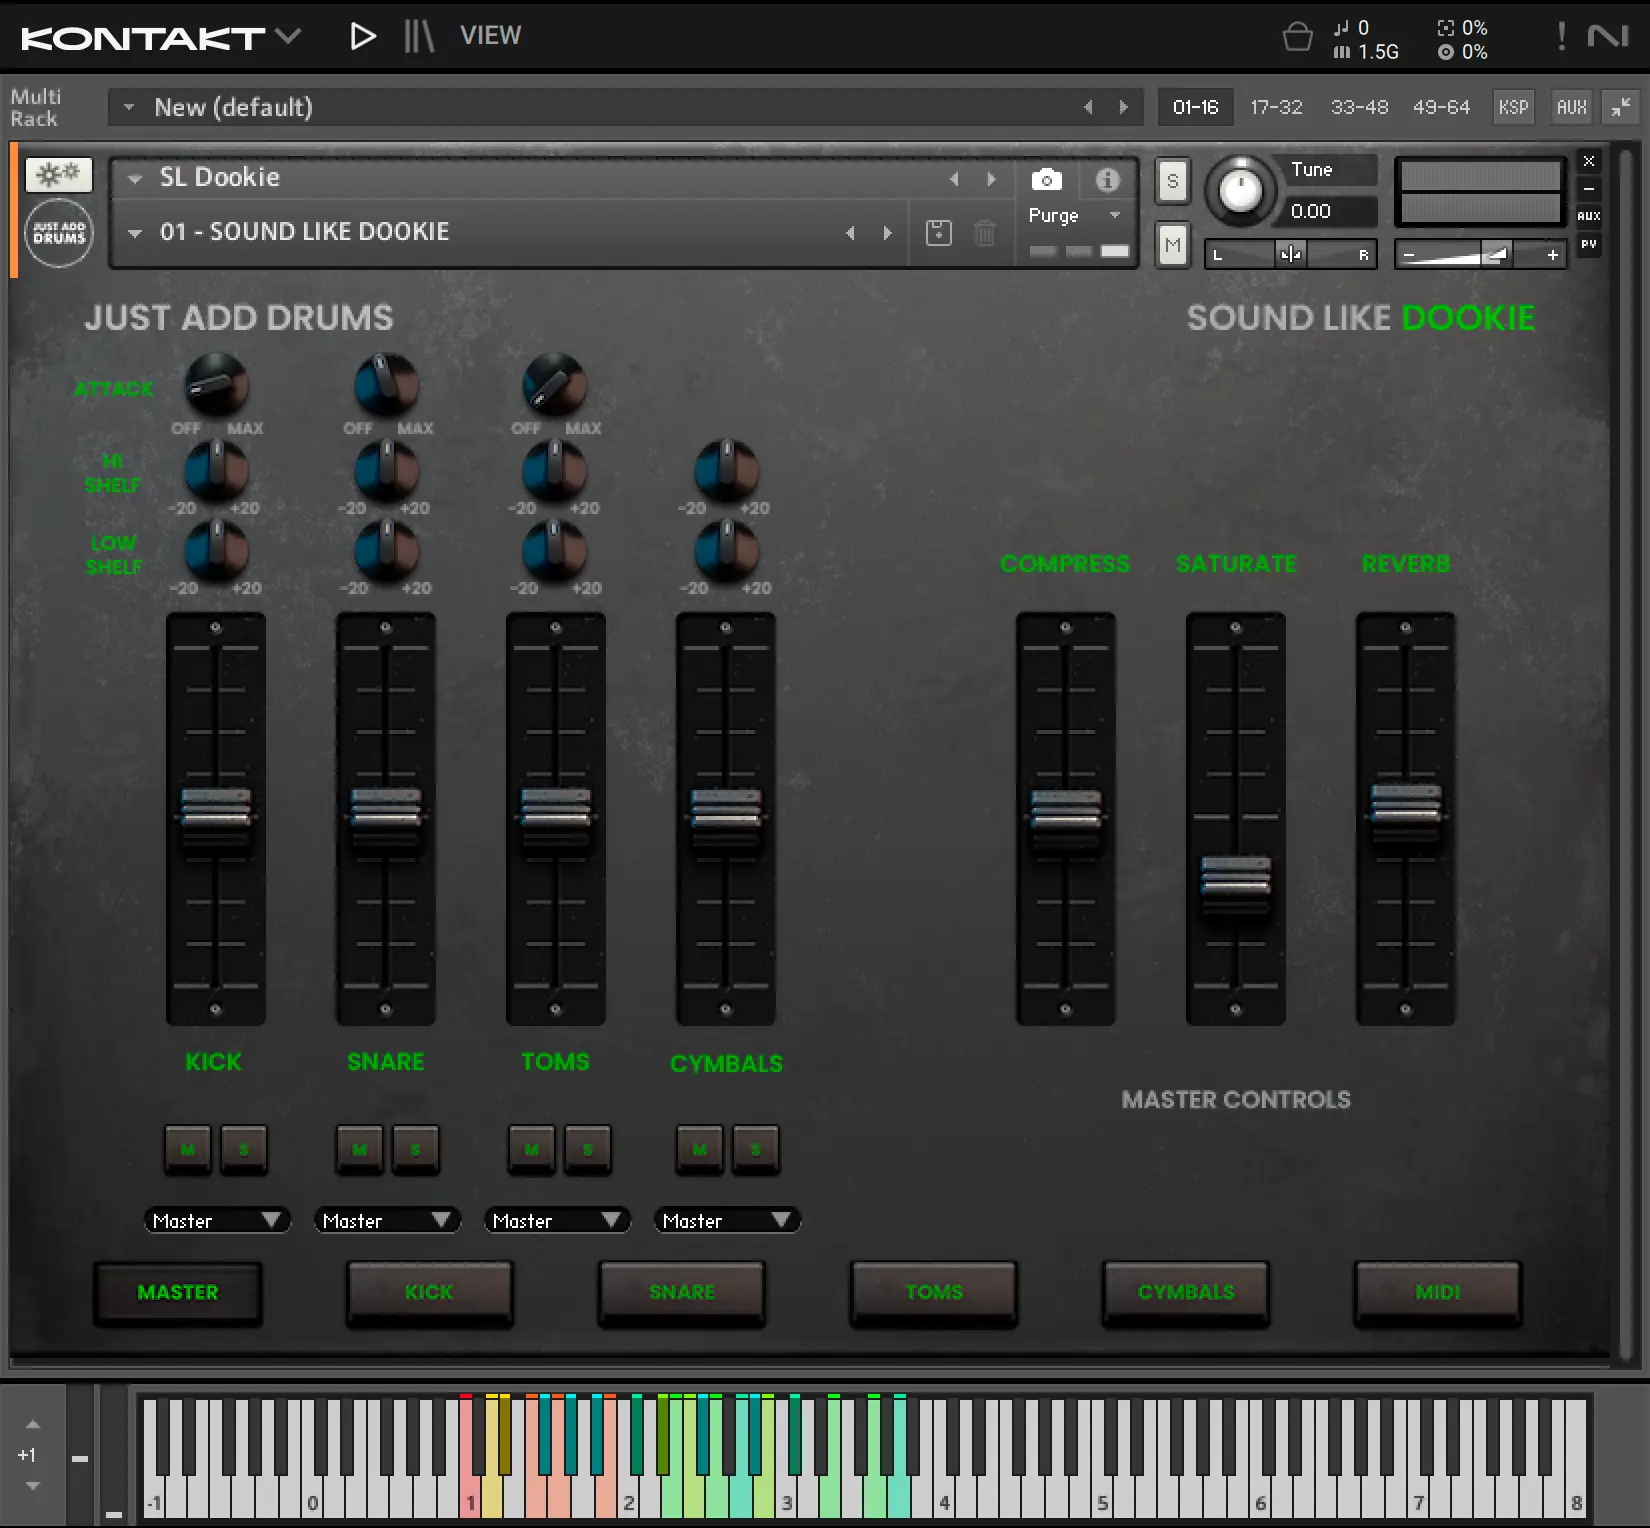Open the library browser icon
The width and height of the screenshot is (1650, 1528).
pos(419,37)
